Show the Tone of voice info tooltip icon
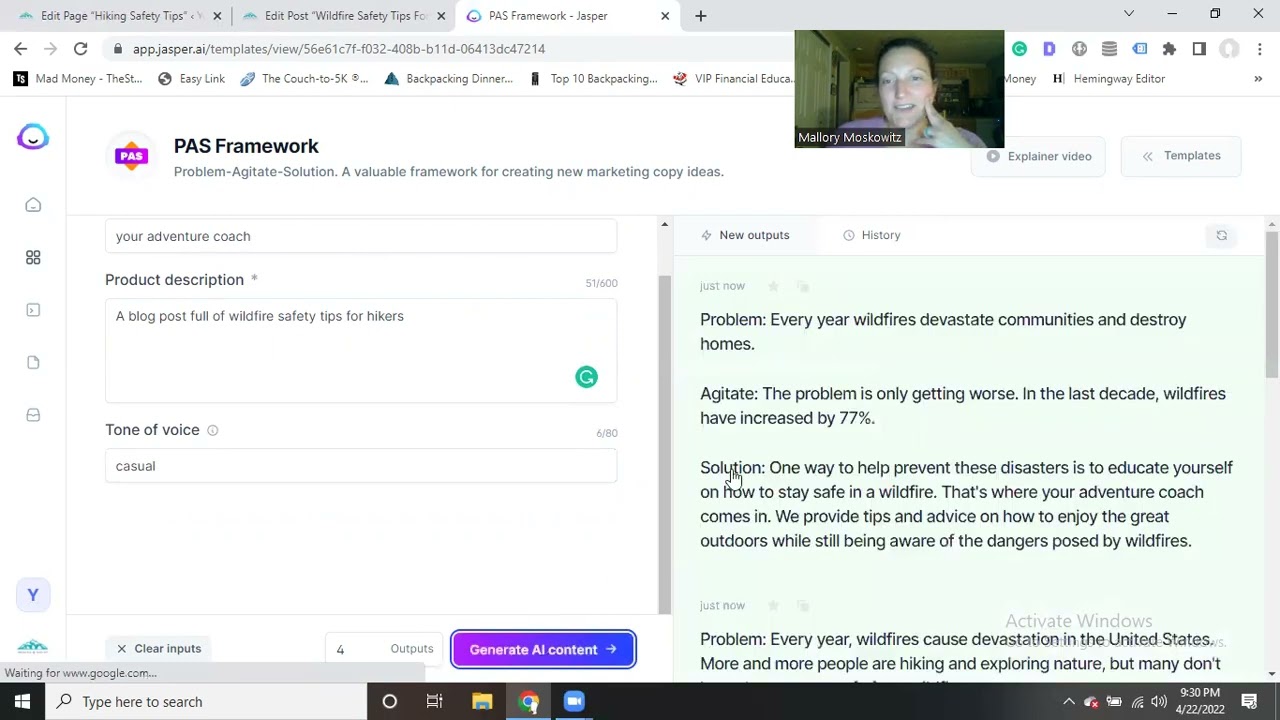 pyautogui.click(x=212, y=430)
